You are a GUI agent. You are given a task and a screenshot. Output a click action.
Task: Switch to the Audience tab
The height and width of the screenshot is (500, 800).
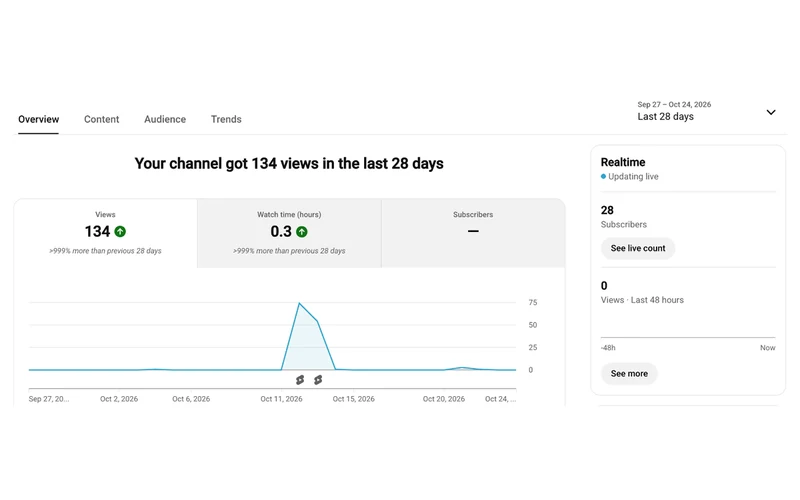coord(165,119)
